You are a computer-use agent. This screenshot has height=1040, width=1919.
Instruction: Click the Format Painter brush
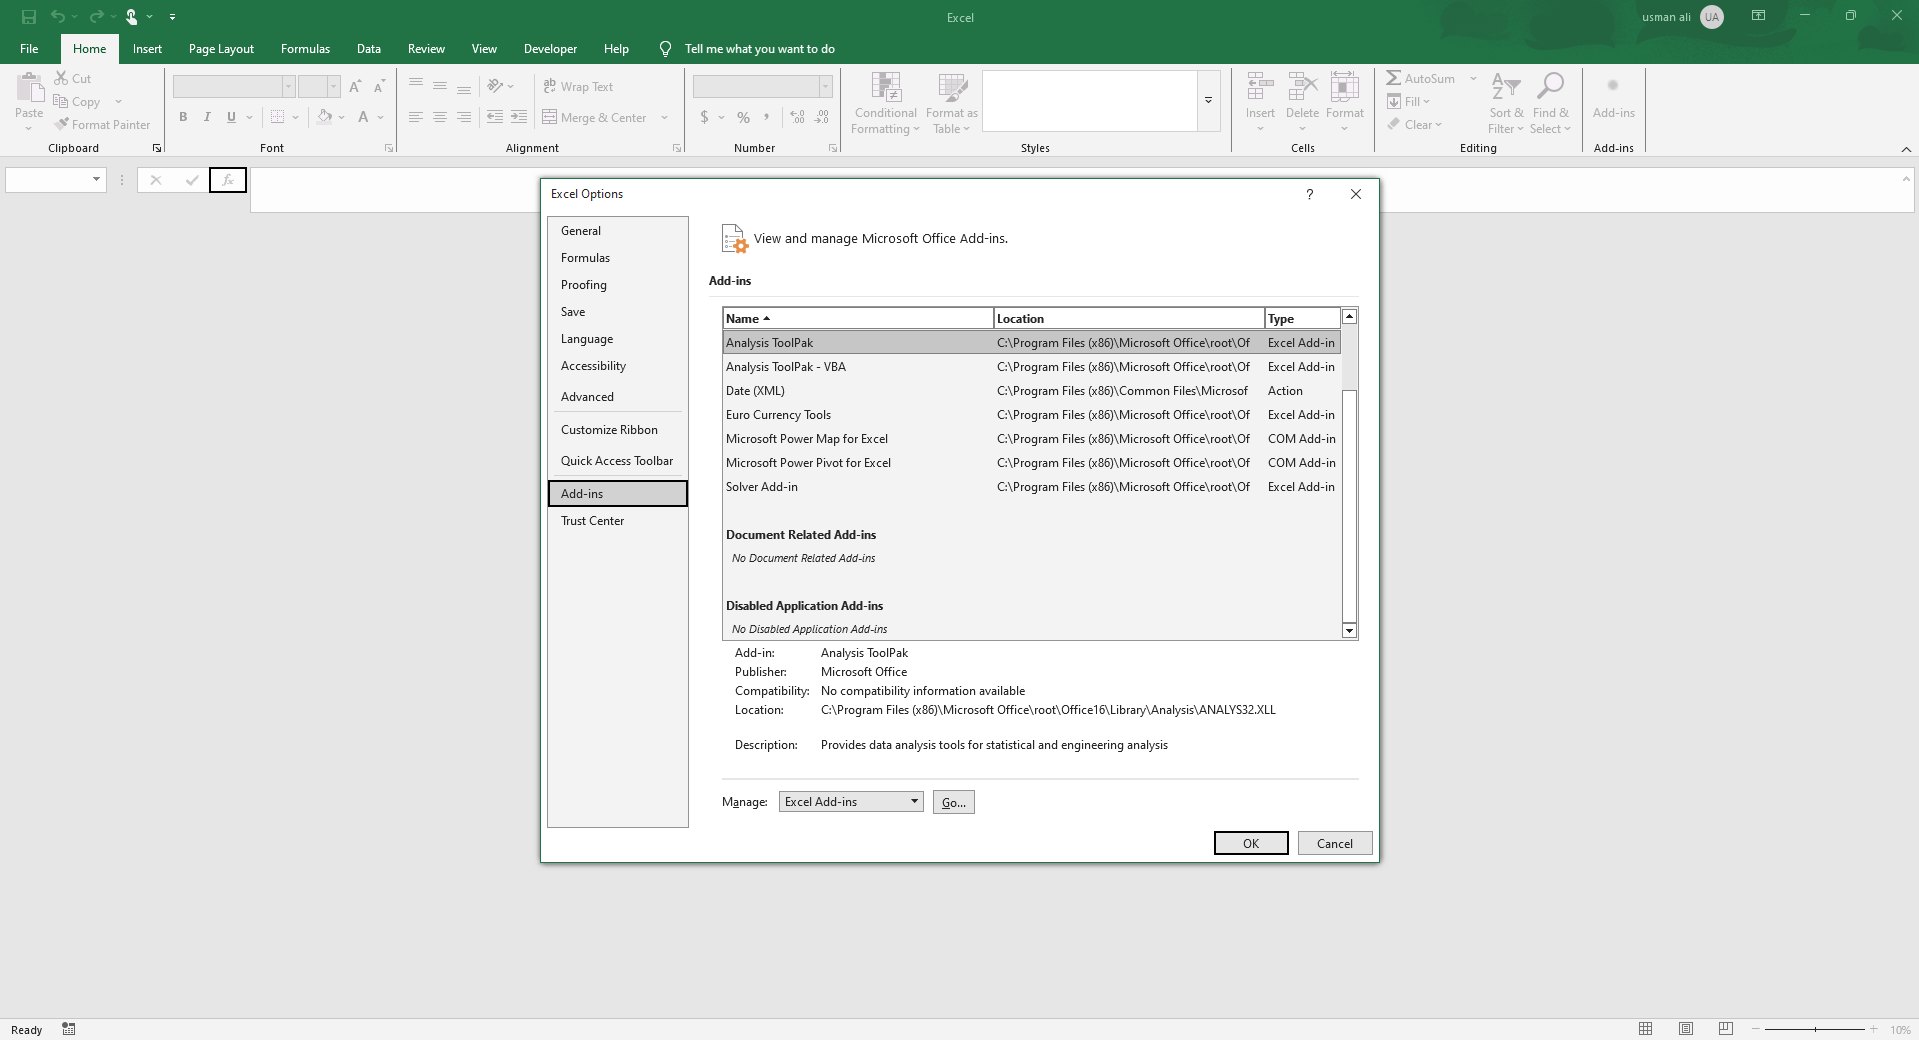[x=62, y=124]
